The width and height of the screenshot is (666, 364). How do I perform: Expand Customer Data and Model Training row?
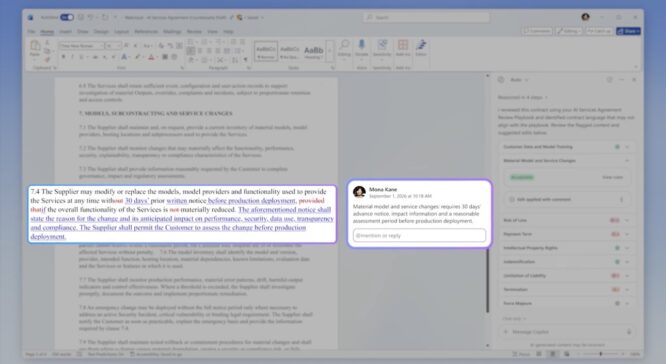tap(567, 147)
